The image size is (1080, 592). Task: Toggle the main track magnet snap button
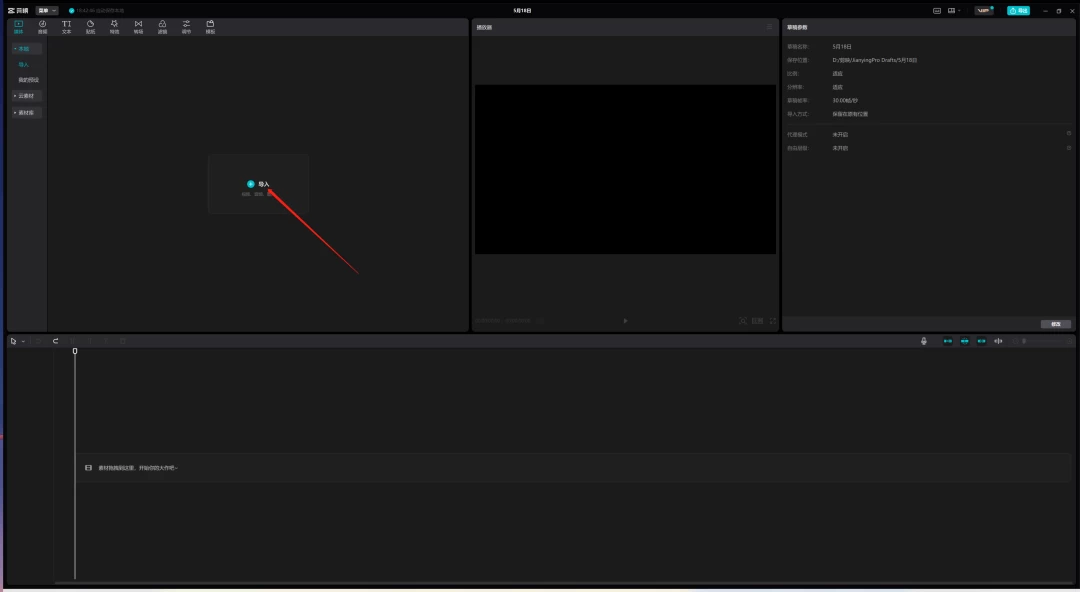948,341
